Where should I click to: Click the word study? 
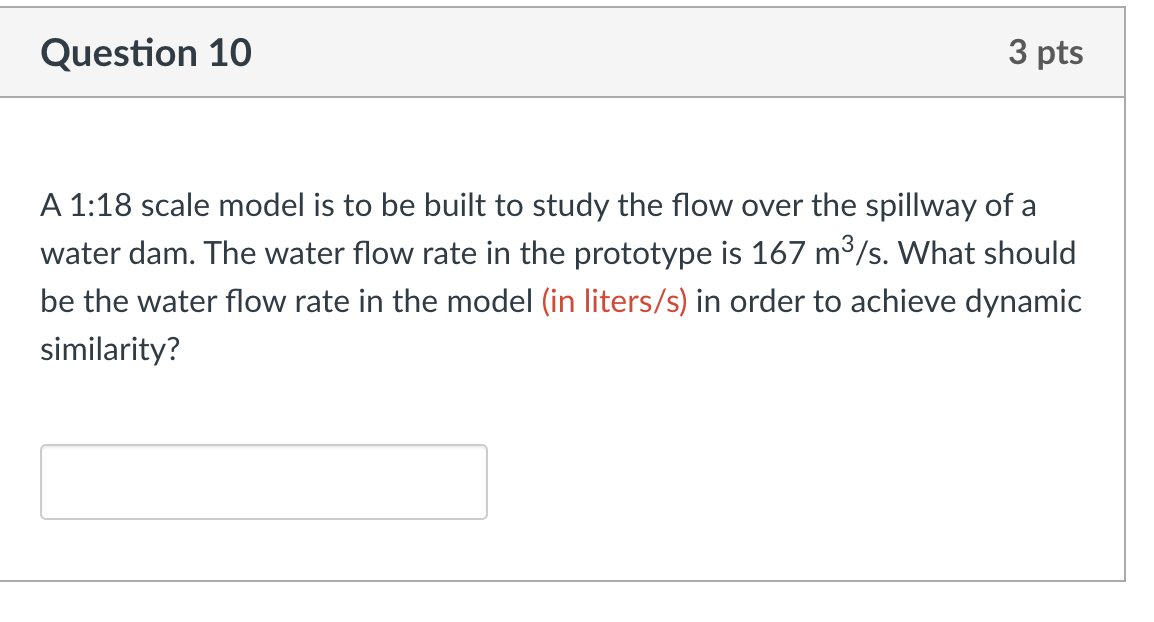[570, 206]
